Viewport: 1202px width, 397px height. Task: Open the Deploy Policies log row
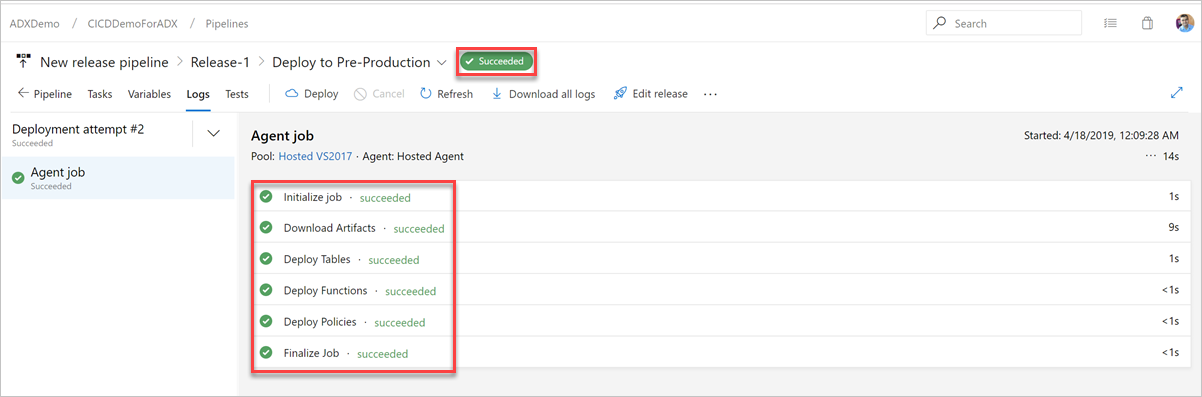coord(720,321)
